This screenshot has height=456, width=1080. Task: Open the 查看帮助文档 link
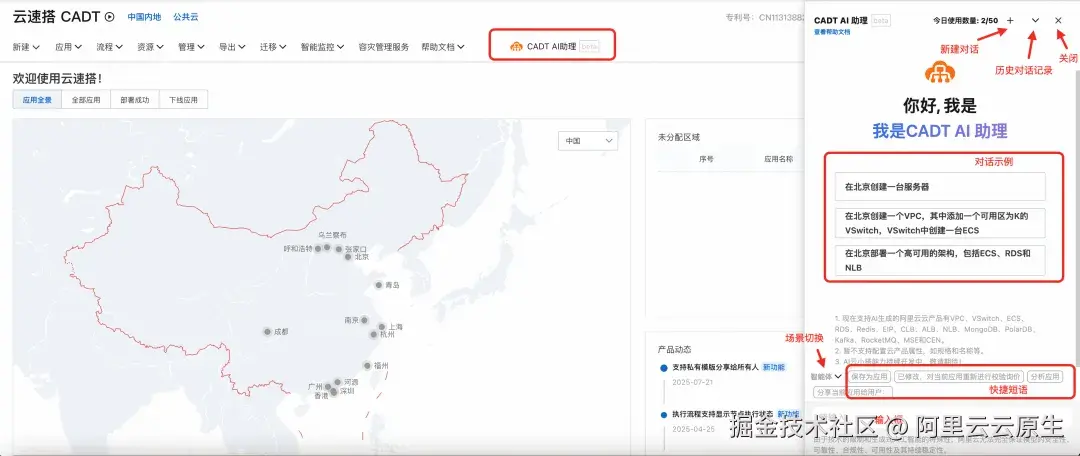coord(832,32)
